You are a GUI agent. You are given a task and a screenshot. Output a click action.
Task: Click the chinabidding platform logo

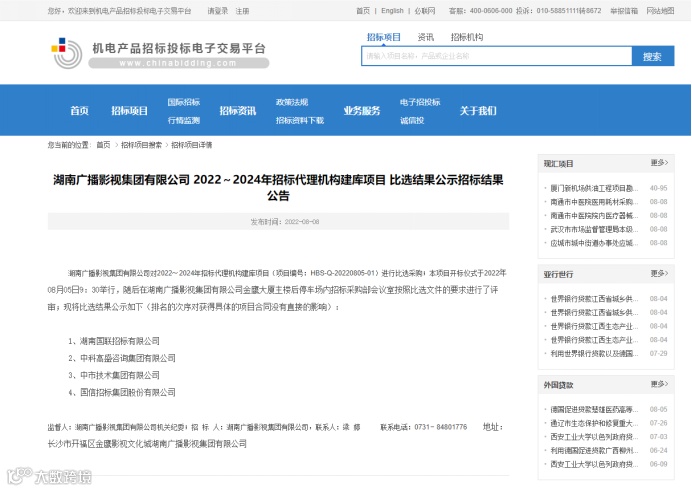click(x=160, y=53)
